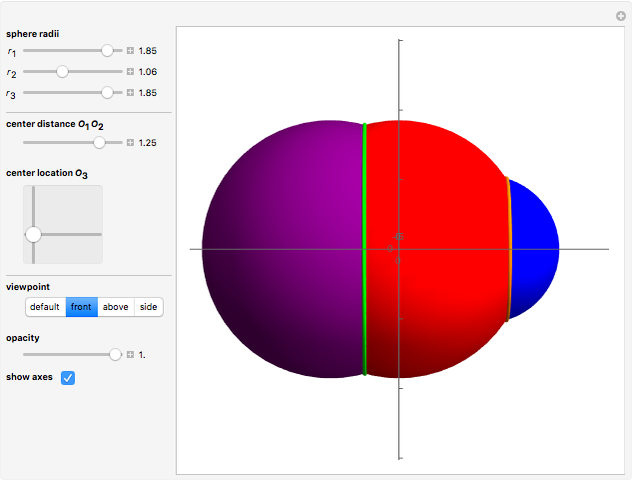The image size is (632, 482).
Task: Open center distance slider plus icon
Action: (x=130, y=143)
